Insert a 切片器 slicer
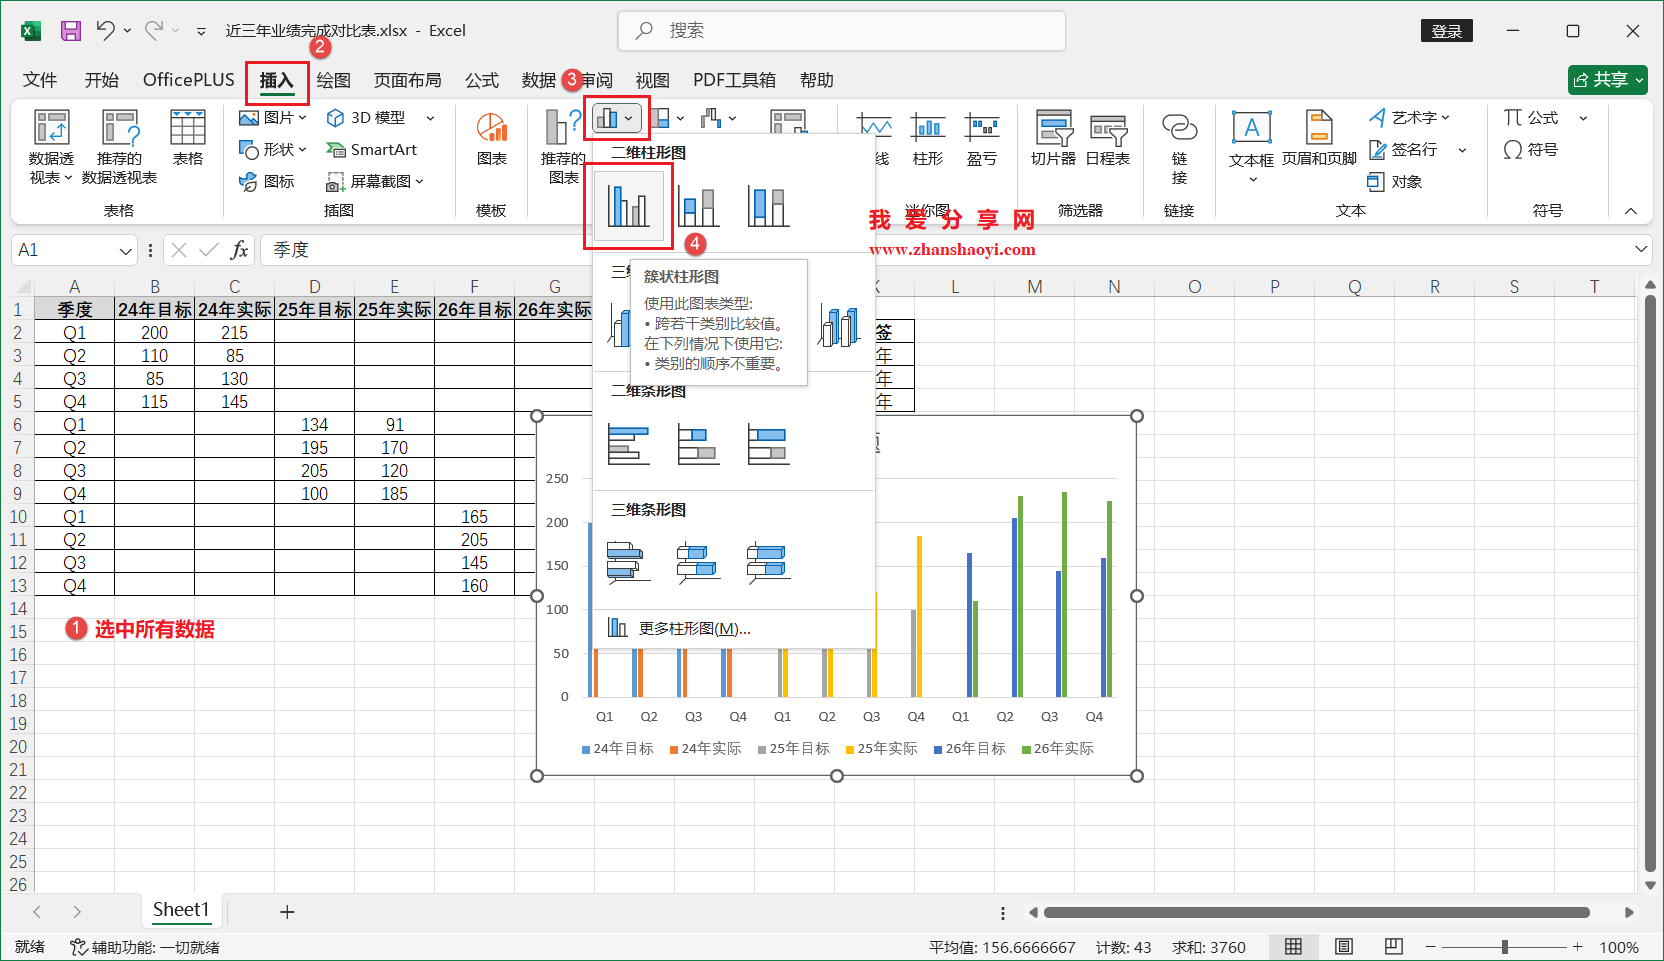1664x961 pixels. pos(1053,138)
